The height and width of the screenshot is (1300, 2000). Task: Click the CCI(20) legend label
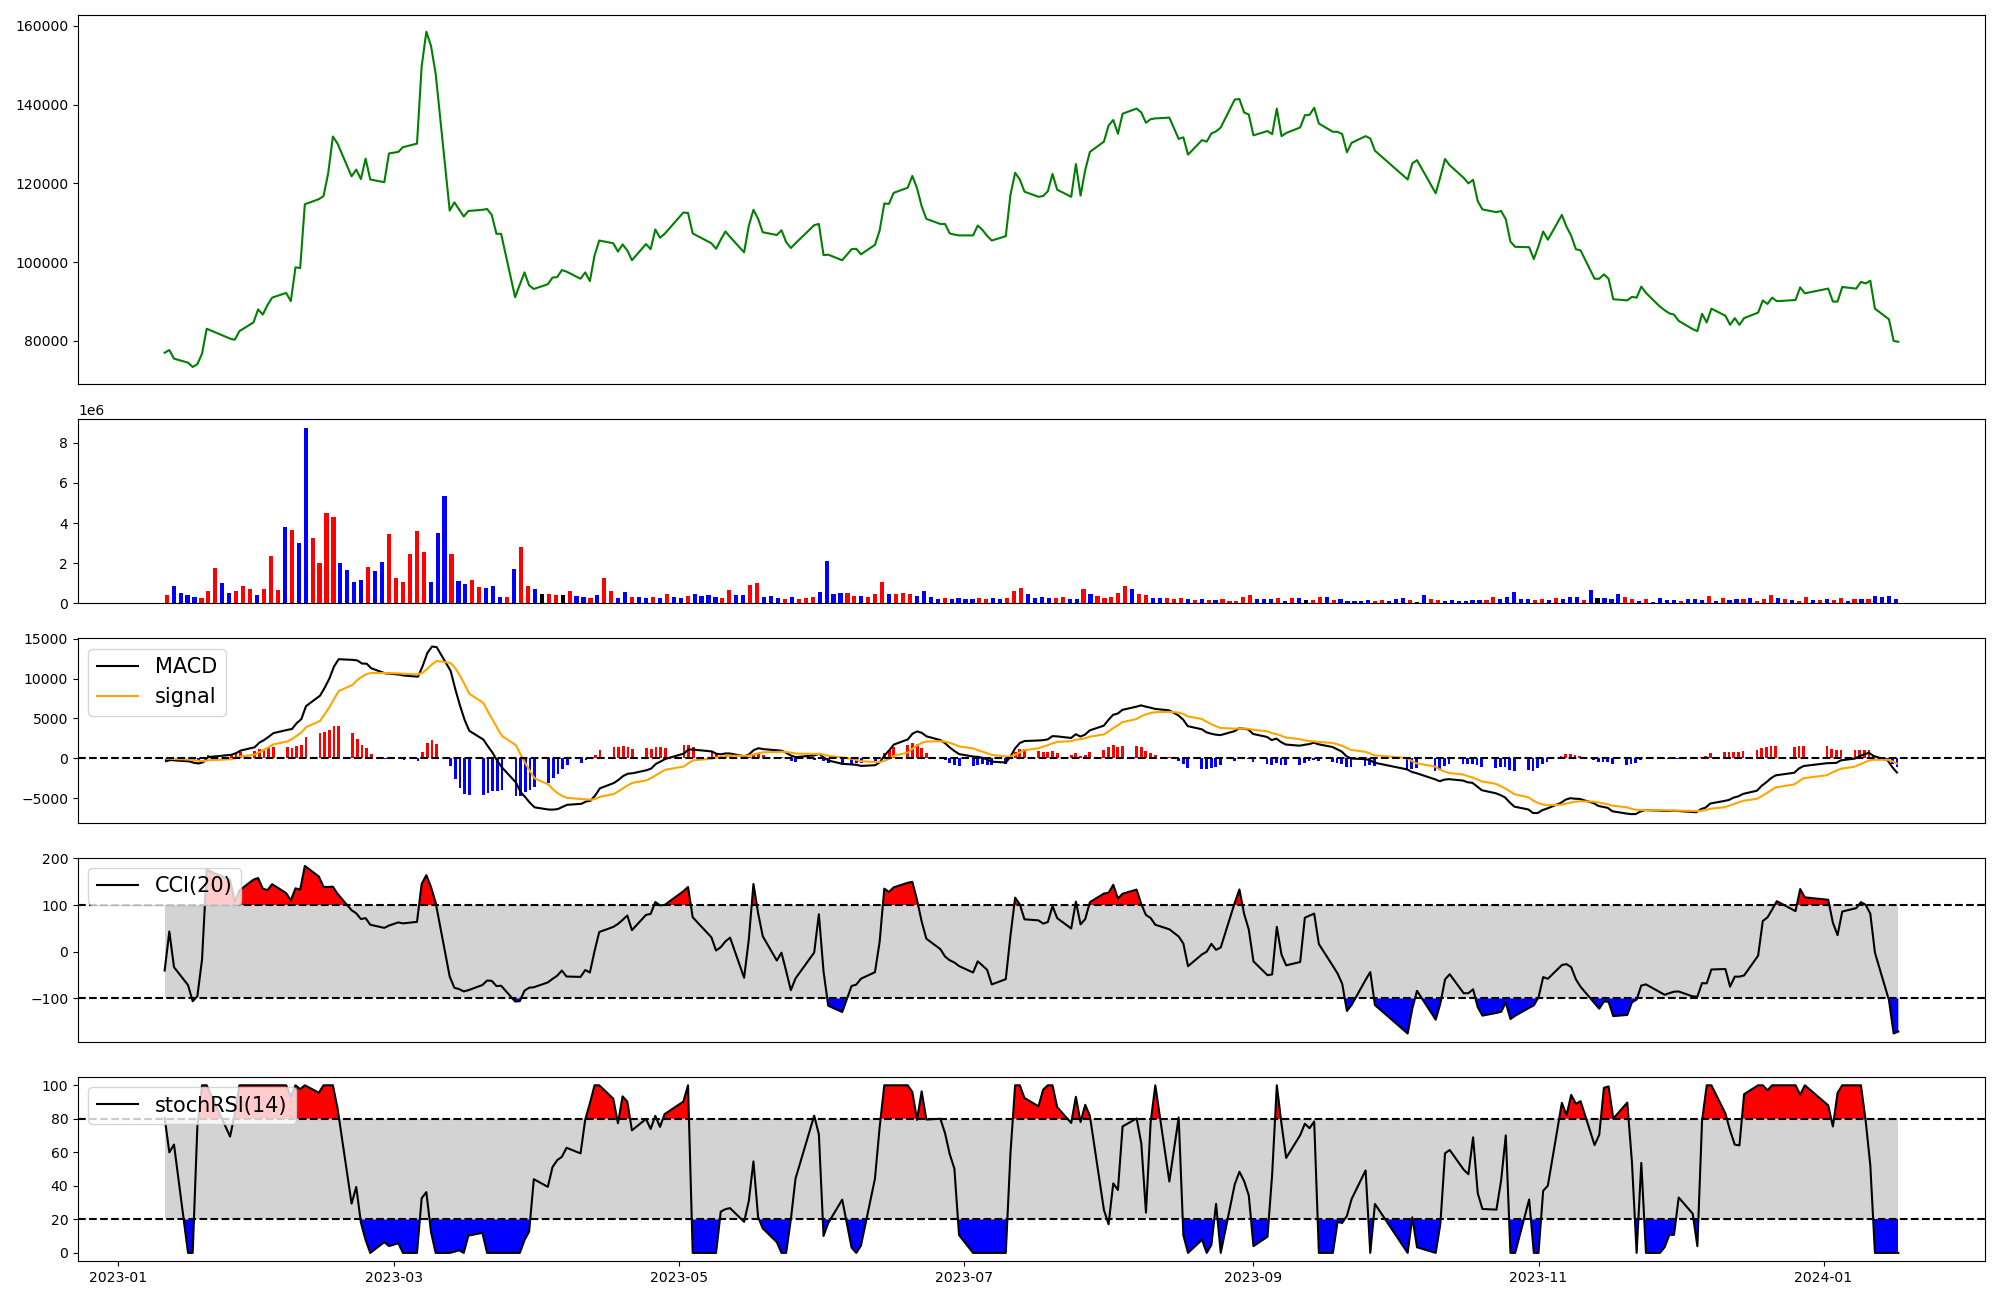pos(193,885)
